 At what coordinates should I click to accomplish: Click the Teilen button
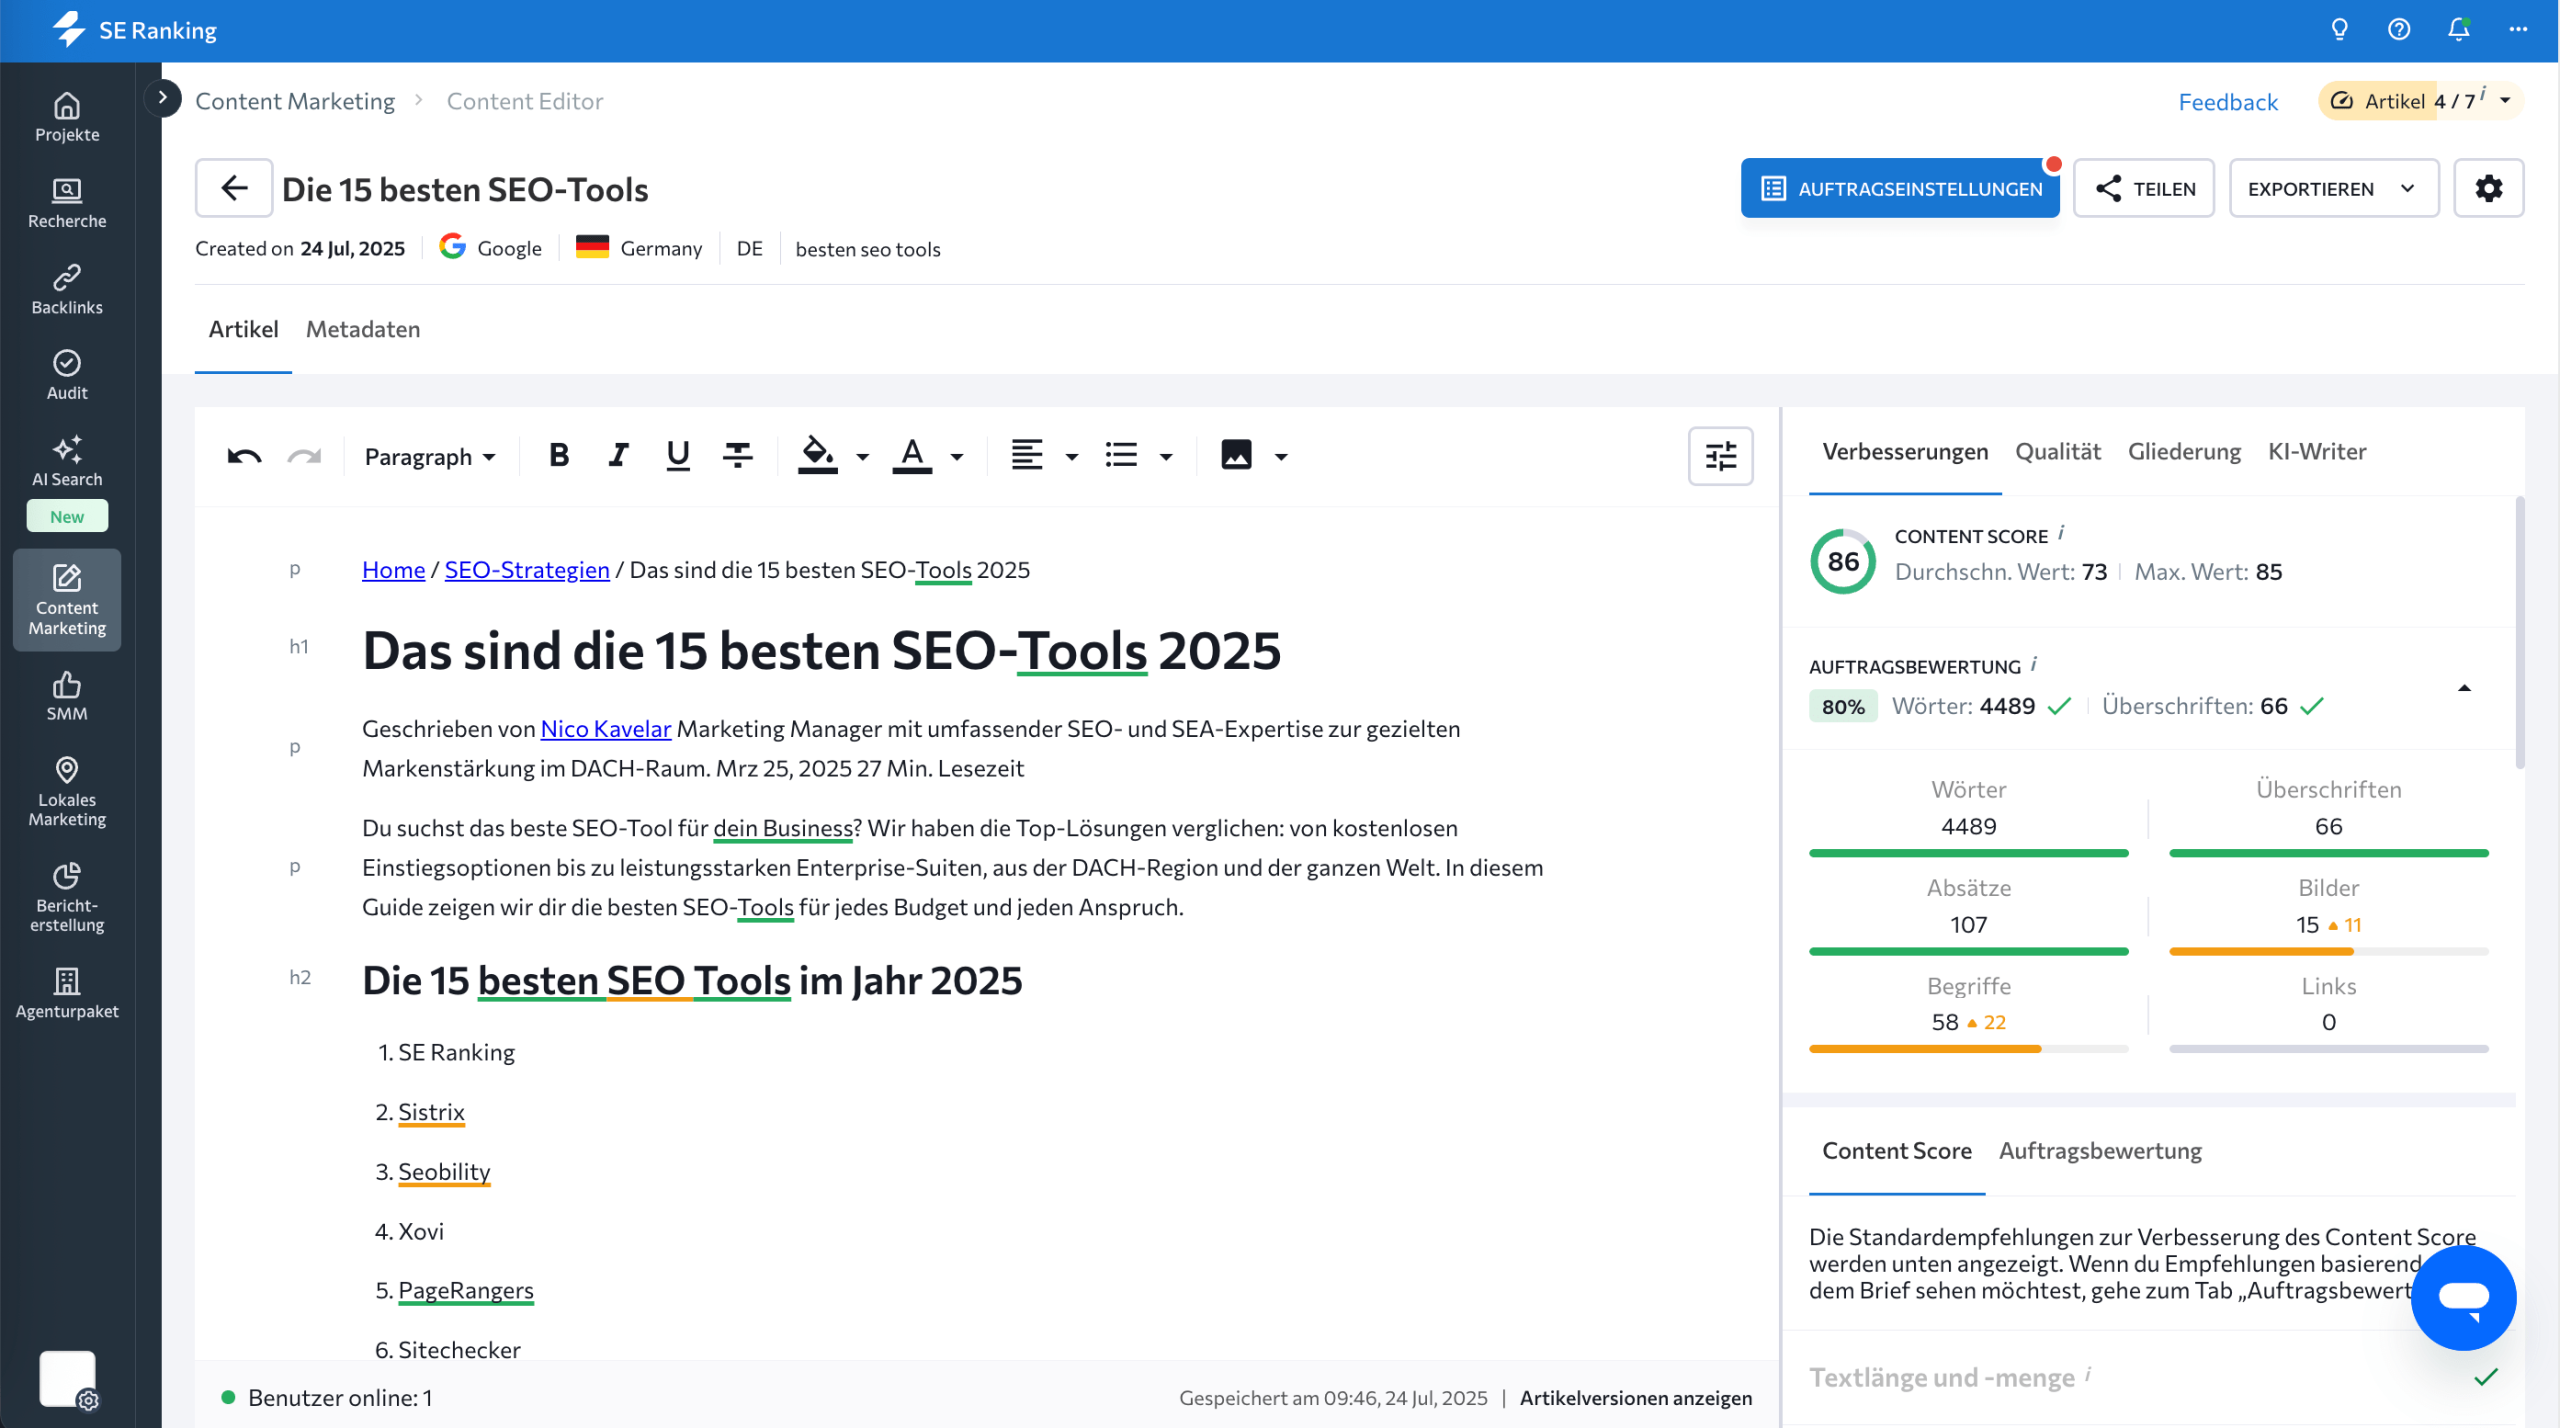(2144, 188)
